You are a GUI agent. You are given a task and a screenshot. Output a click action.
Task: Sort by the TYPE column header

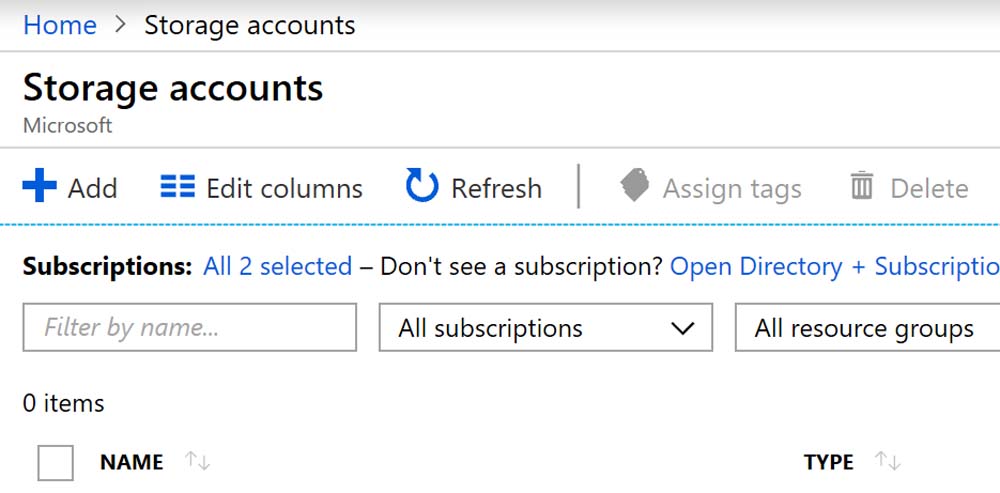point(828,462)
